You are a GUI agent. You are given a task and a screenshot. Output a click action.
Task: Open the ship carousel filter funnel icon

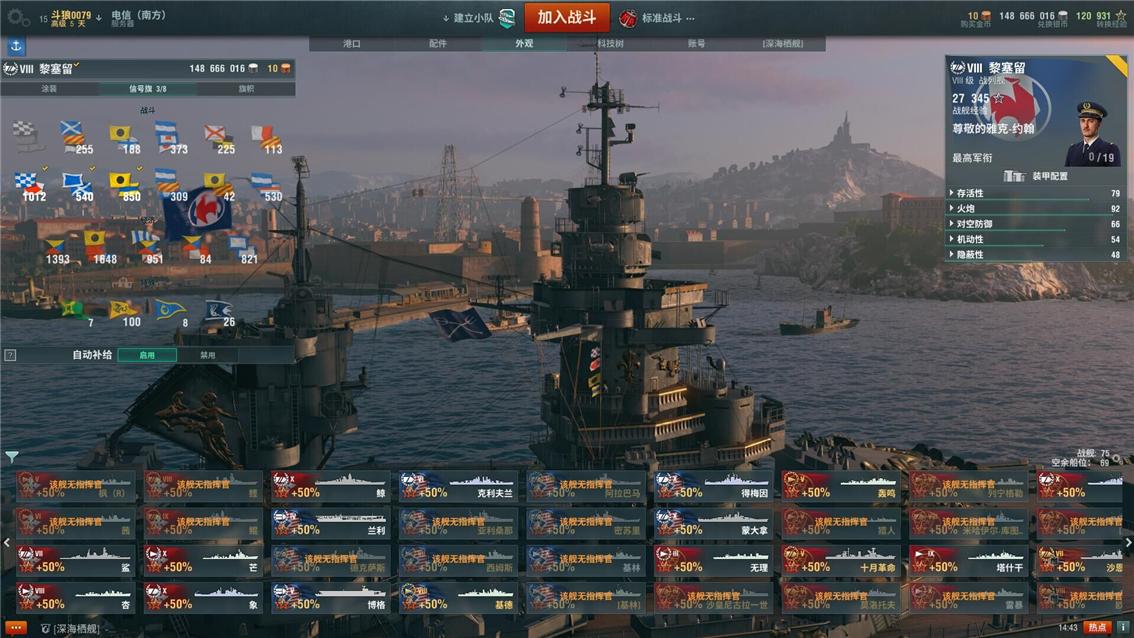[11, 456]
